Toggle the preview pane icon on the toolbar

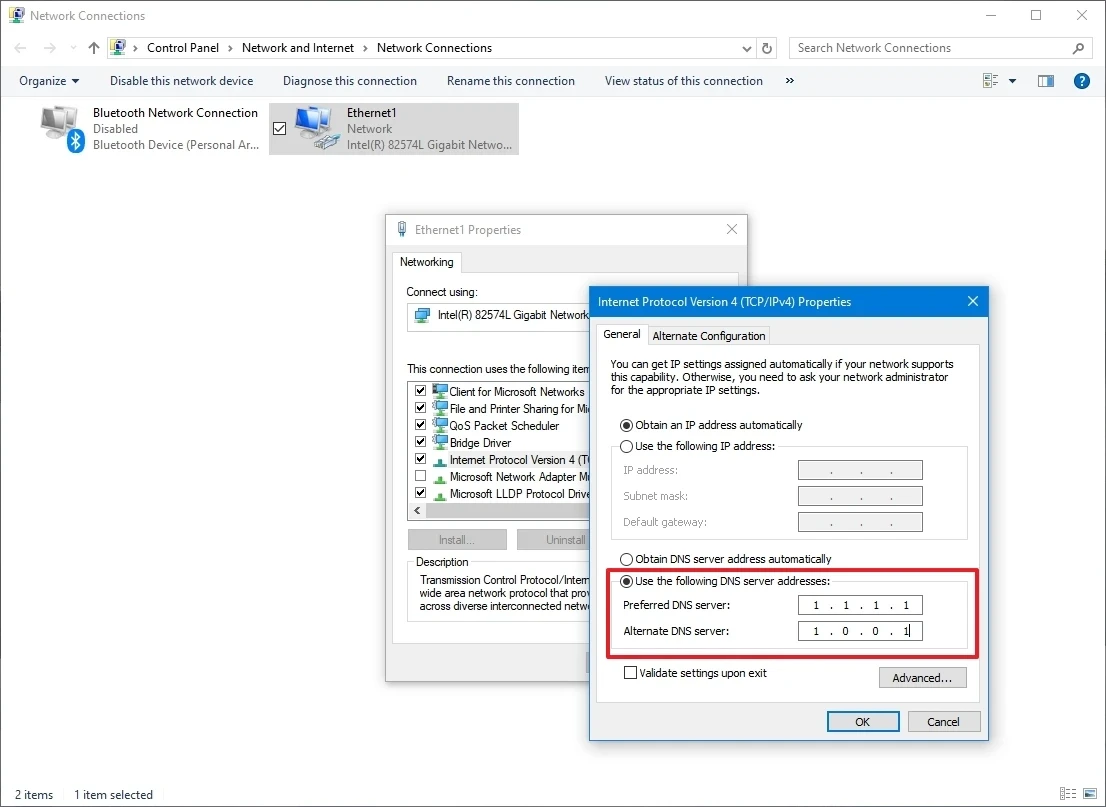click(1046, 81)
